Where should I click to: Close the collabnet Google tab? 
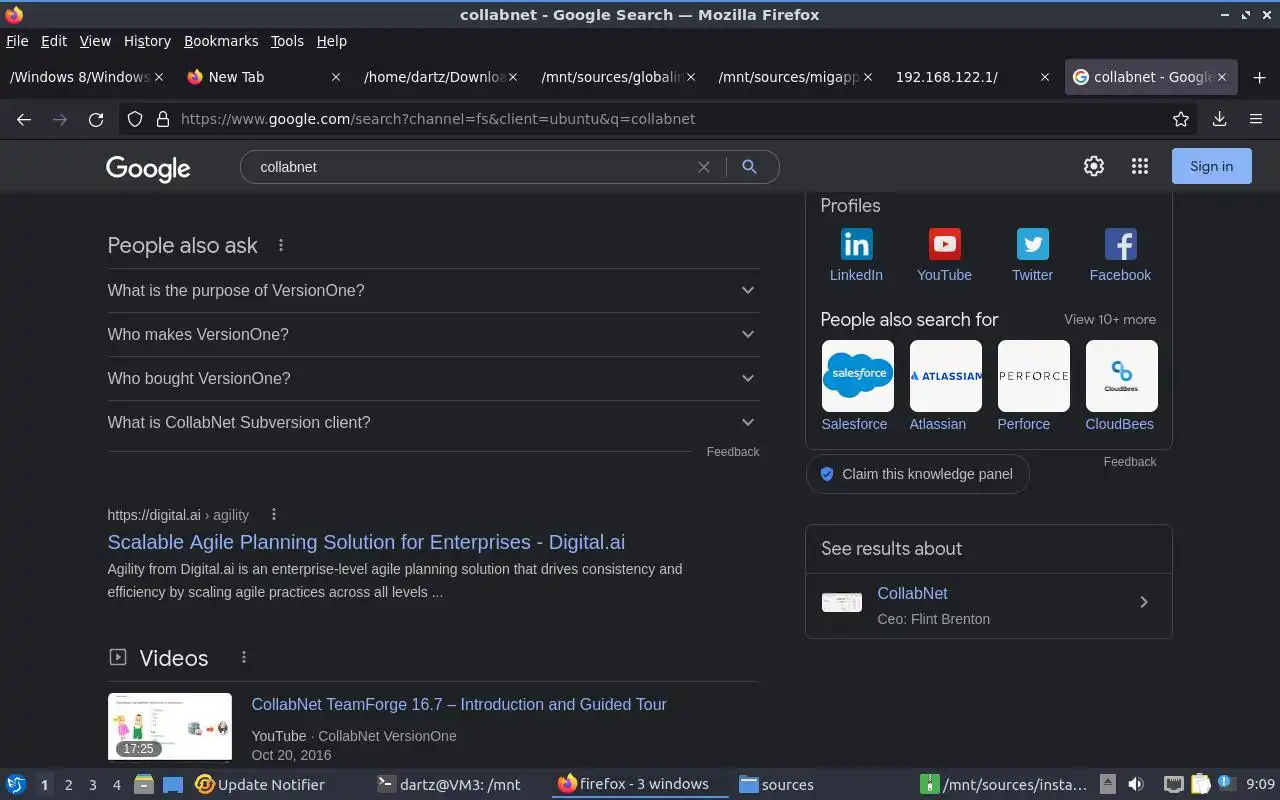coord(1222,77)
